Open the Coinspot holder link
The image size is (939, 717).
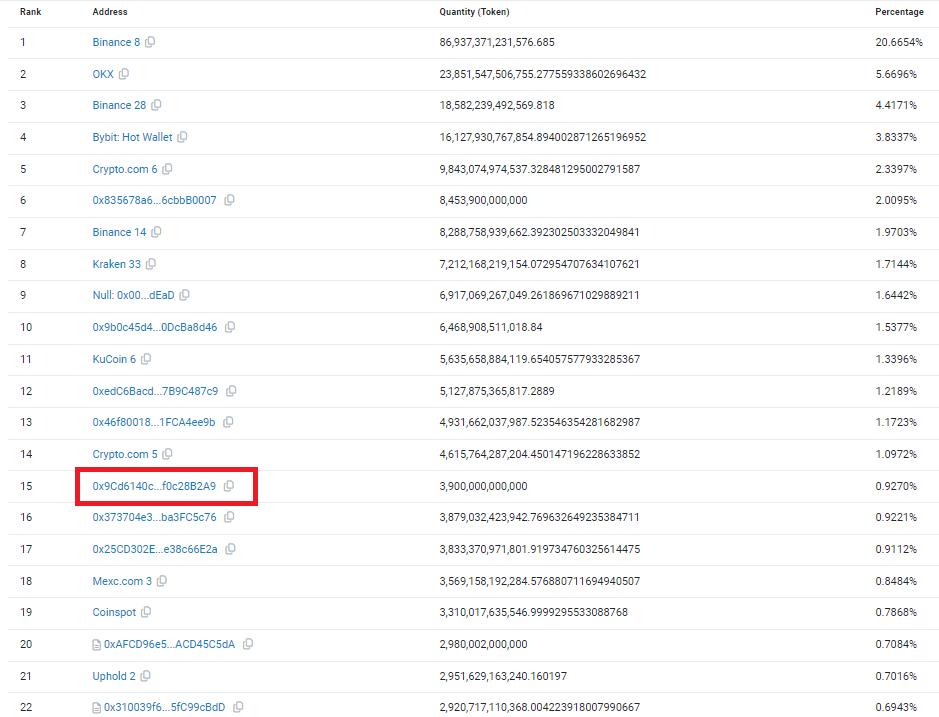click(x=114, y=612)
